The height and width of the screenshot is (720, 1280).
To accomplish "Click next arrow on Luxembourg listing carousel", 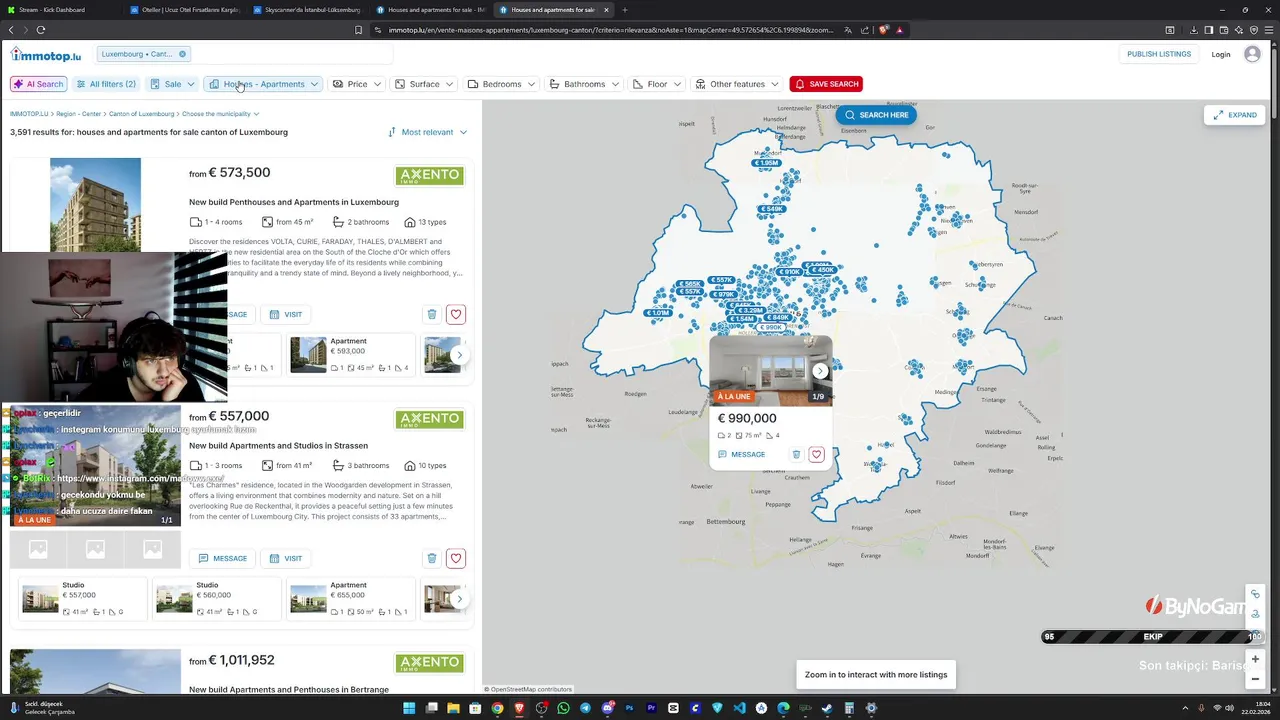I will (459, 355).
